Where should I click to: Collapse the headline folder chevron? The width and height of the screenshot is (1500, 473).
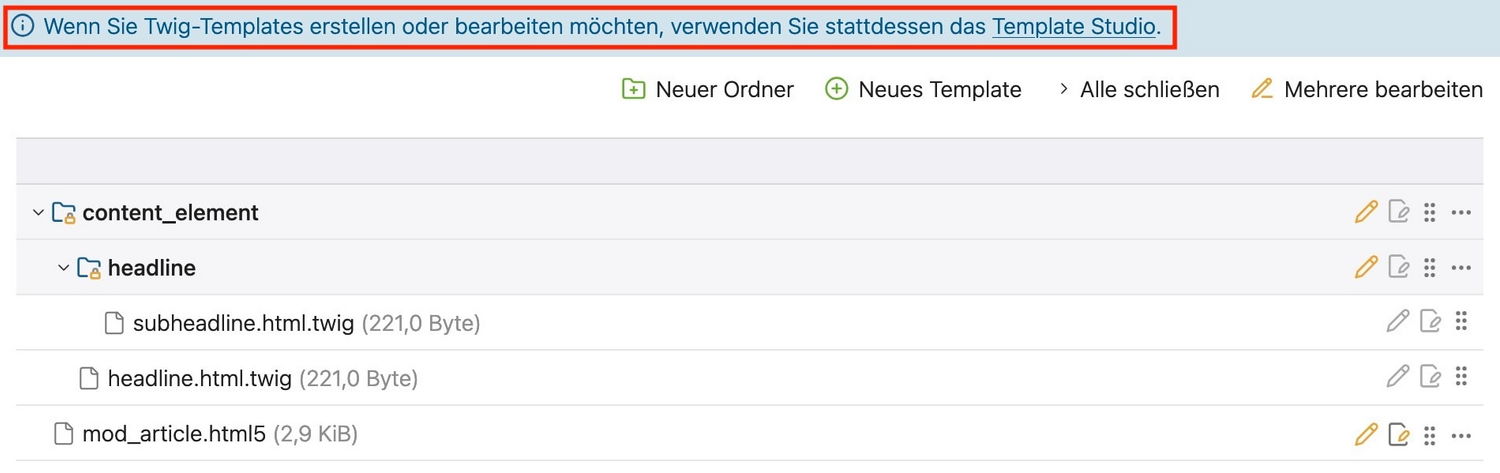64,268
